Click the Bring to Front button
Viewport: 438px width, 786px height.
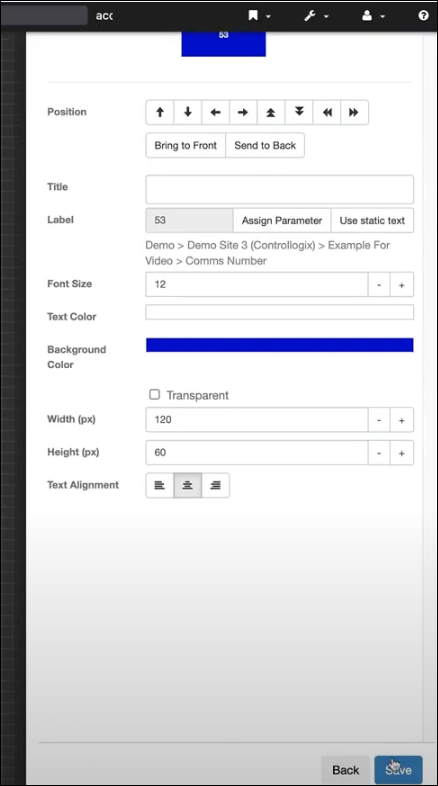click(x=185, y=145)
